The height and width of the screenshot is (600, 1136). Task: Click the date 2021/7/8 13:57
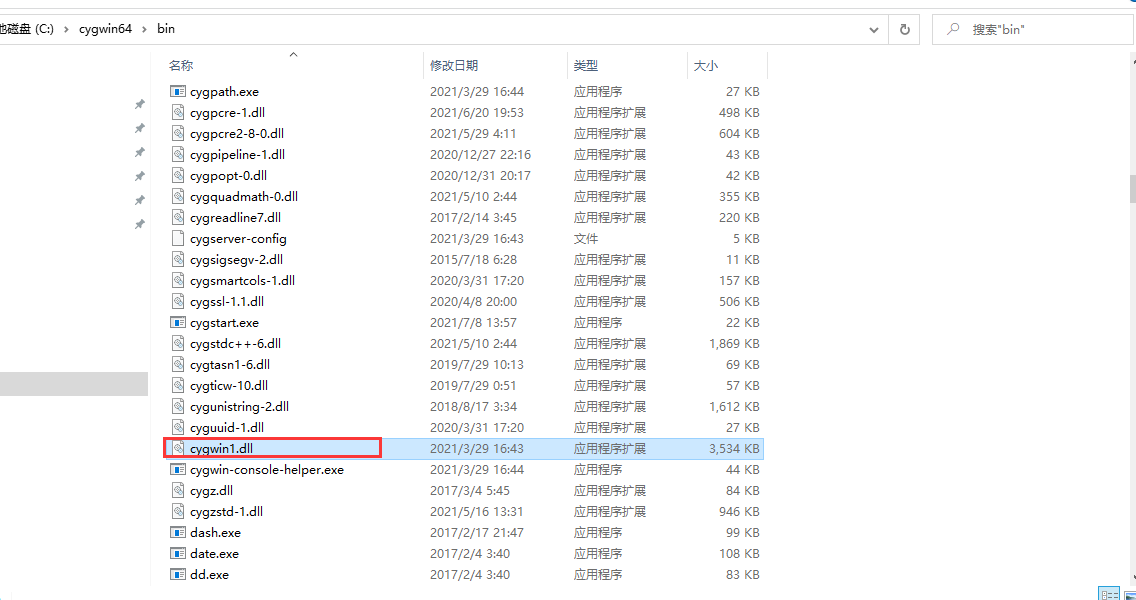coord(473,323)
